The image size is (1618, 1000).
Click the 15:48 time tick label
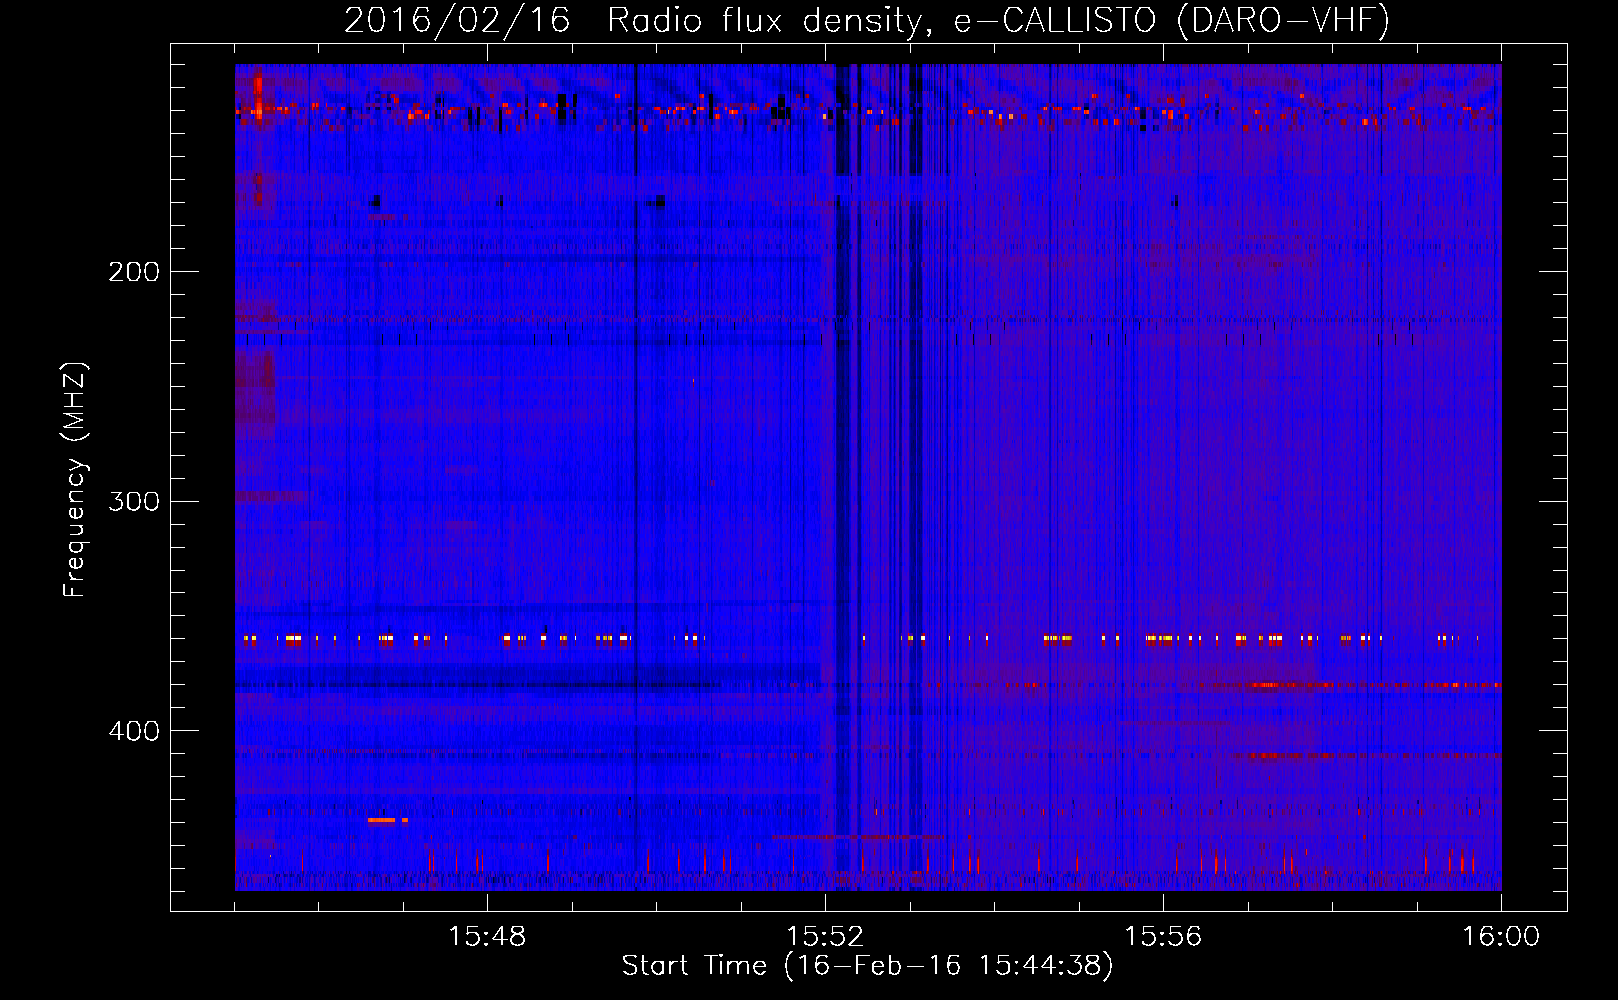487,937
